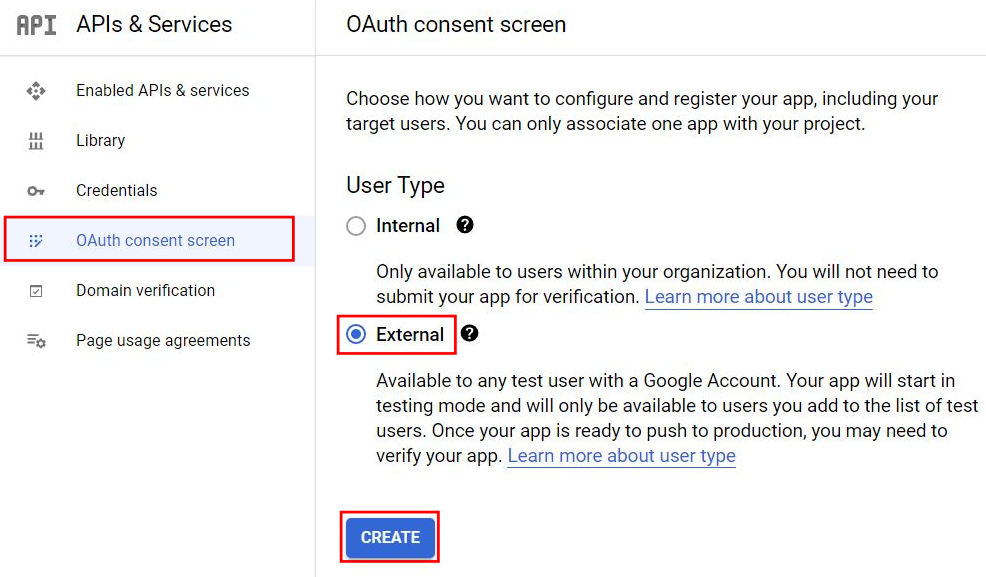The image size is (986, 577).
Task: Open Enabled APIs & services page
Action: (162, 91)
